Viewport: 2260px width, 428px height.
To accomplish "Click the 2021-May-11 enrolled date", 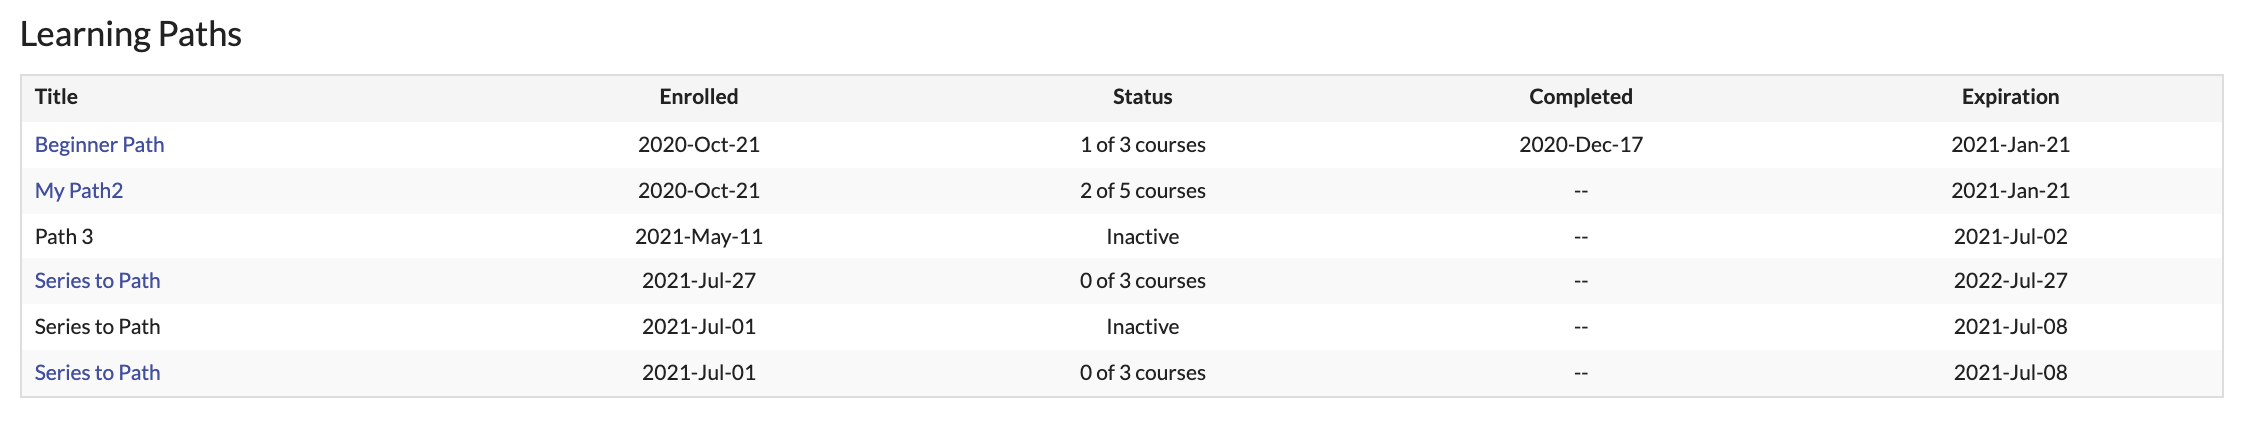I will (x=699, y=236).
